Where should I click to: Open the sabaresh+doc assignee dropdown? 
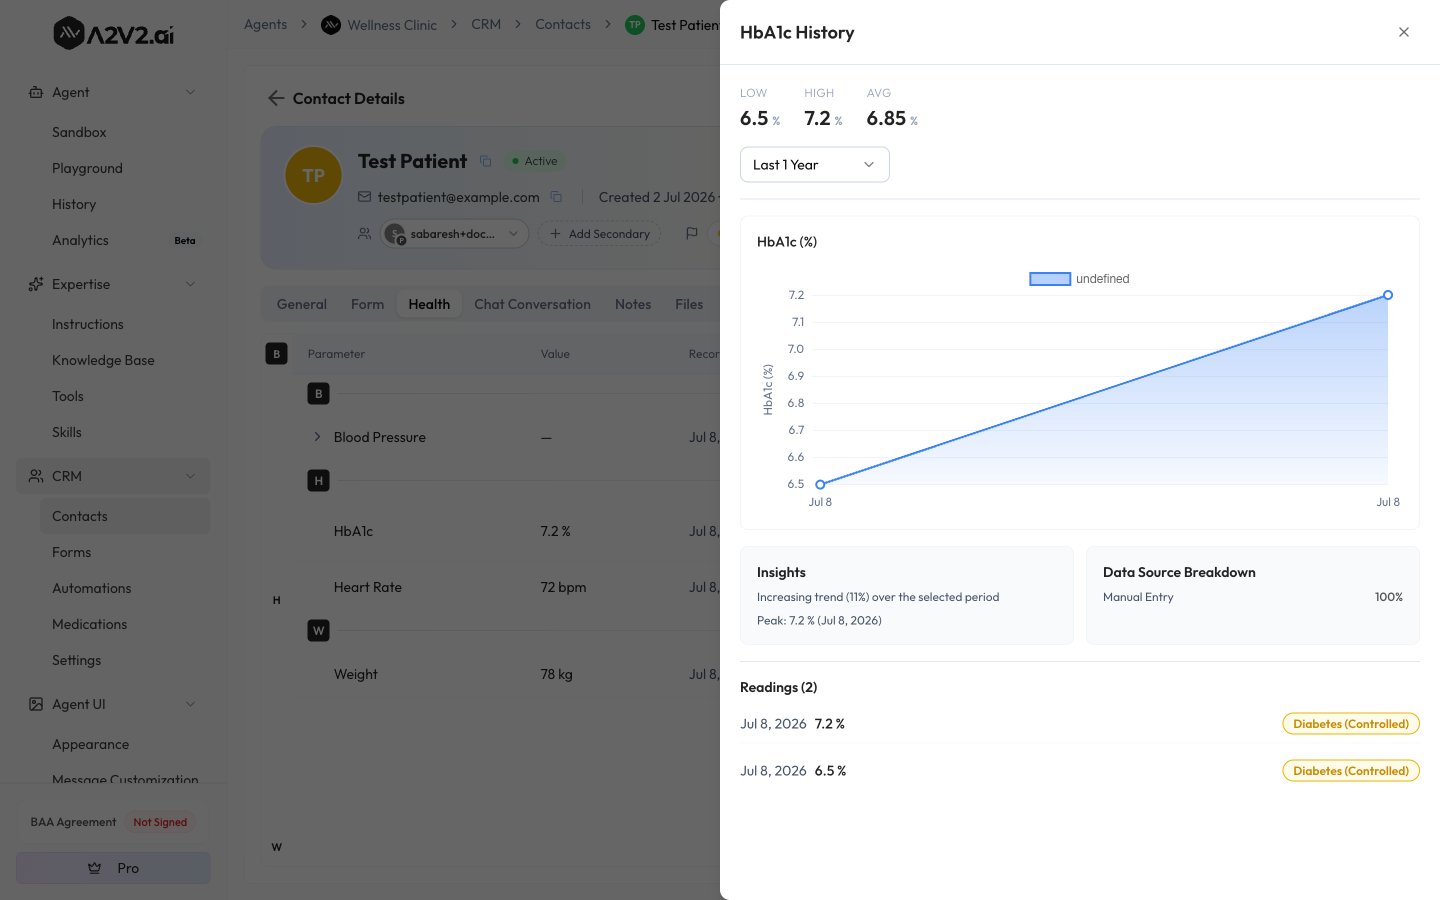tap(455, 233)
